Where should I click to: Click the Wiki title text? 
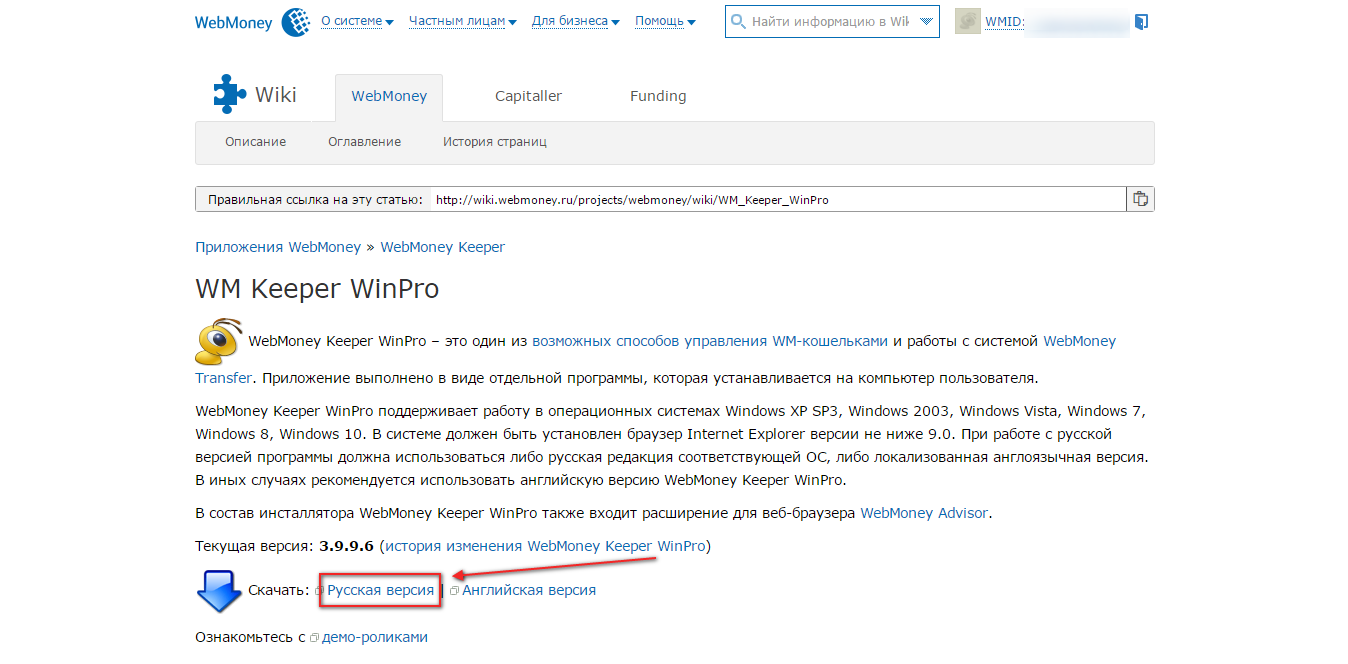point(276,95)
